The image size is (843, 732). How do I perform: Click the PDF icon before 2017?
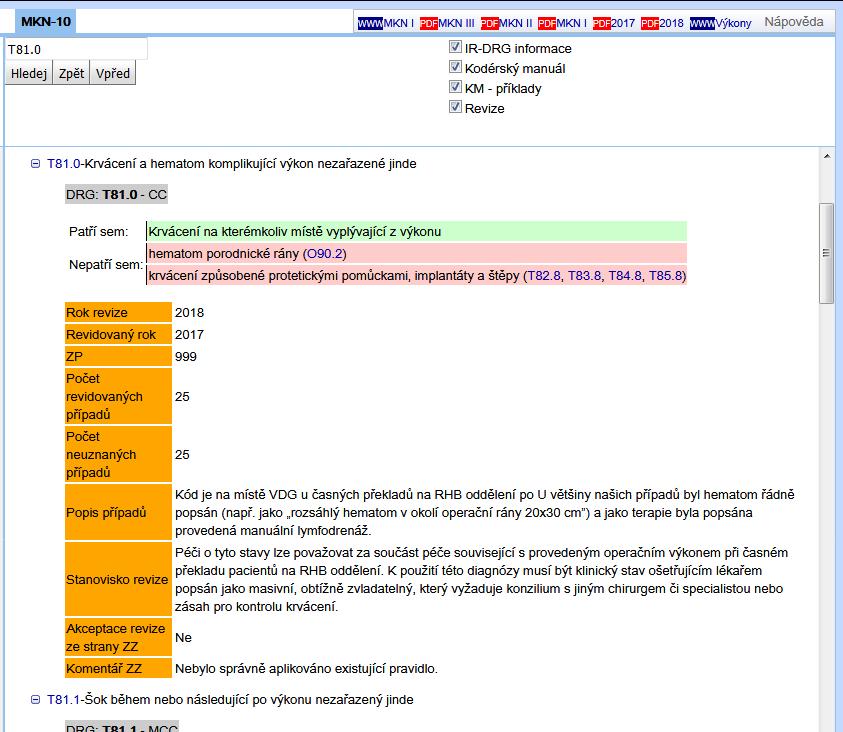(x=601, y=24)
